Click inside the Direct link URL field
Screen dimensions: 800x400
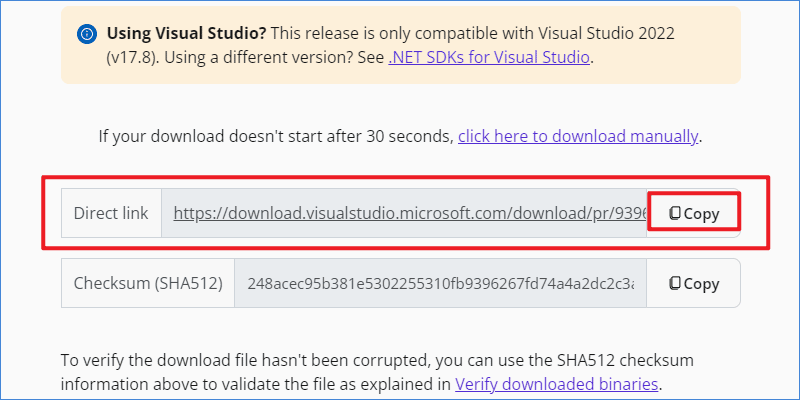click(404, 213)
